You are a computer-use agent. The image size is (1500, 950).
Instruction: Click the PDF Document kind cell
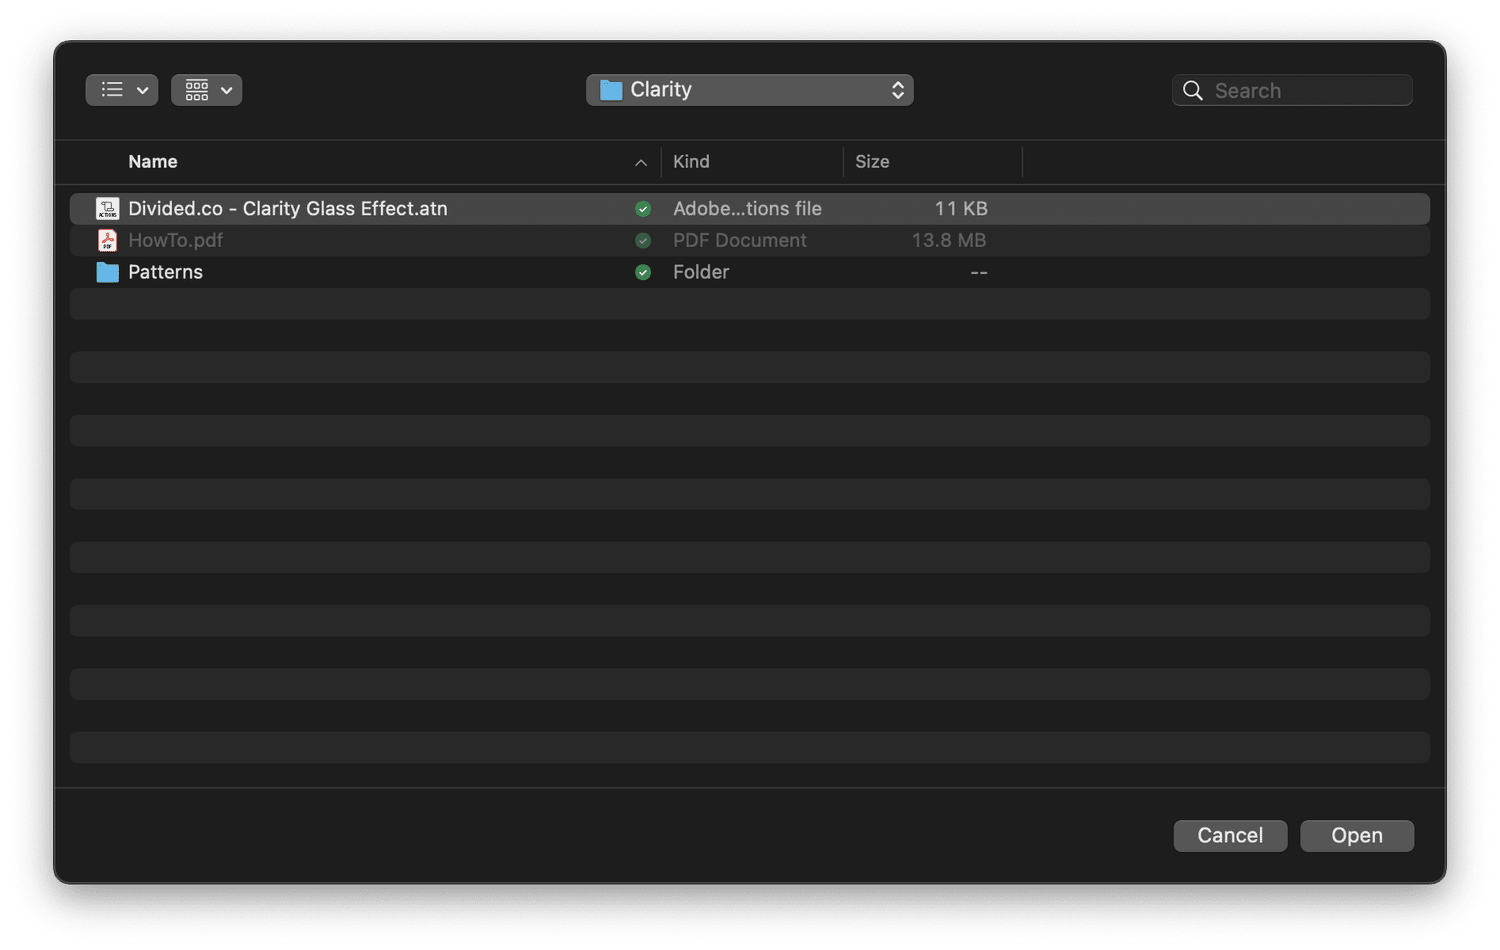740,240
